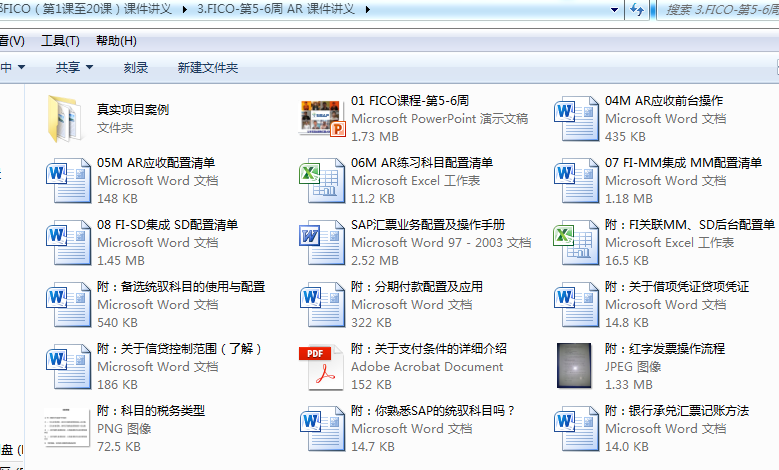The image size is (779, 470).
Task: Select the 04M AR应收前台操作 Word icon
Action: 576,119
